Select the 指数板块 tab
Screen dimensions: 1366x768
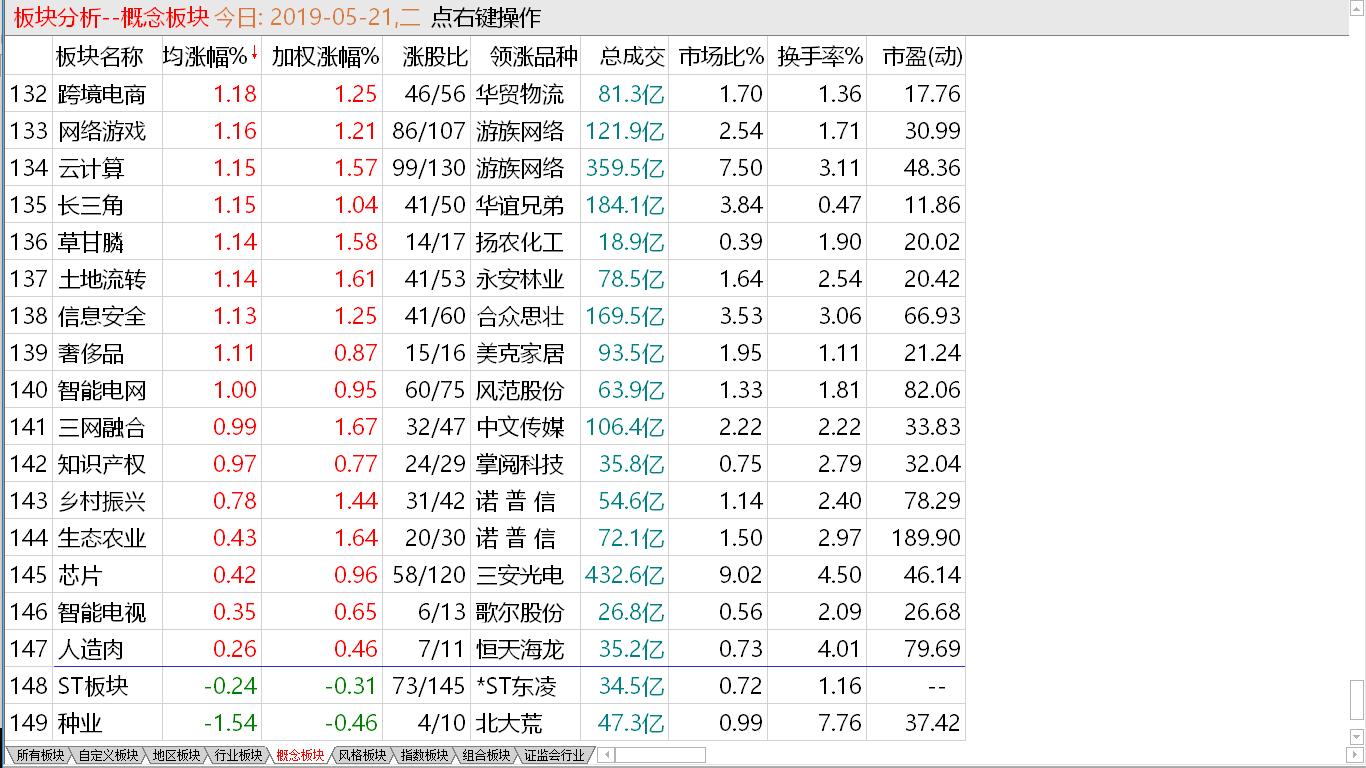(x=424, y=755)
